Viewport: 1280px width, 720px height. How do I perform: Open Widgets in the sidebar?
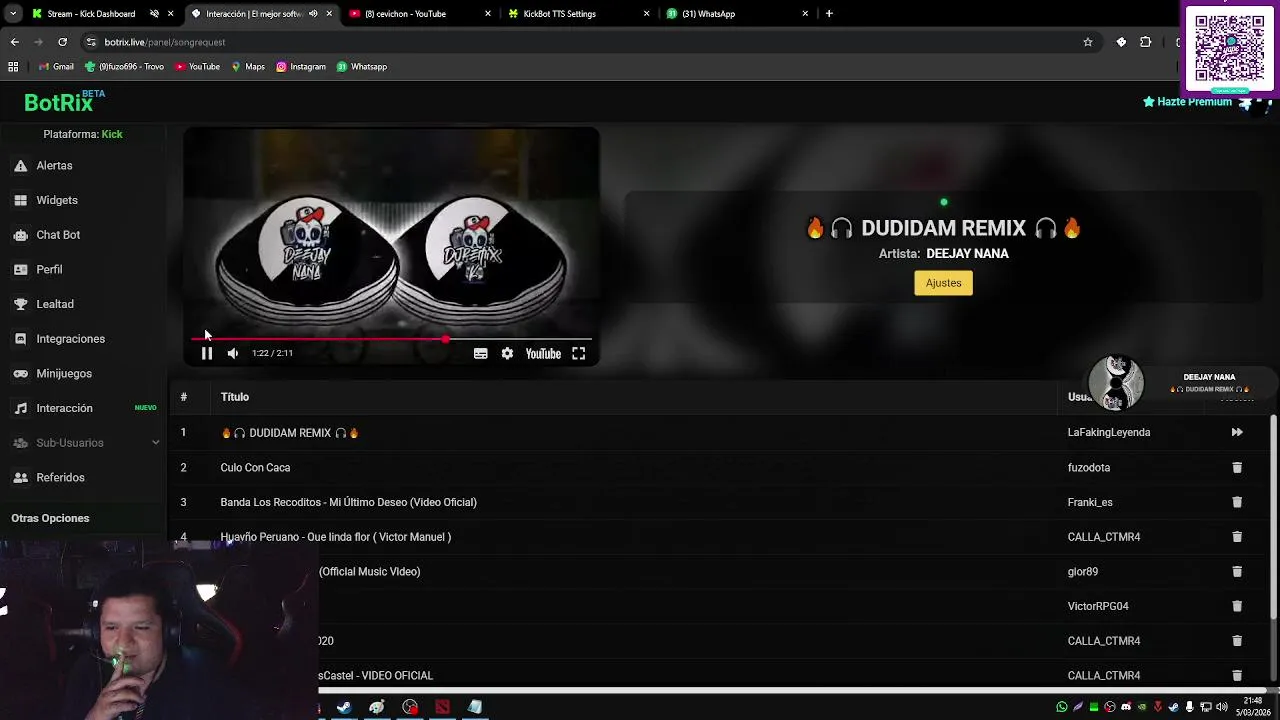pos(57,200)
